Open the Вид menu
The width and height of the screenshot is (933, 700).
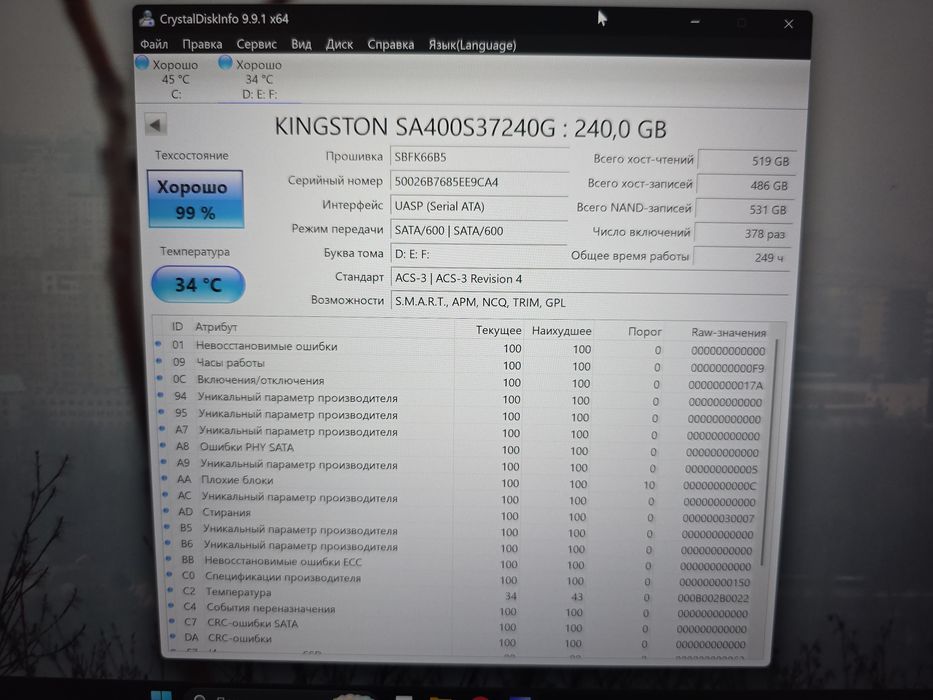click(x=301, y=45)
